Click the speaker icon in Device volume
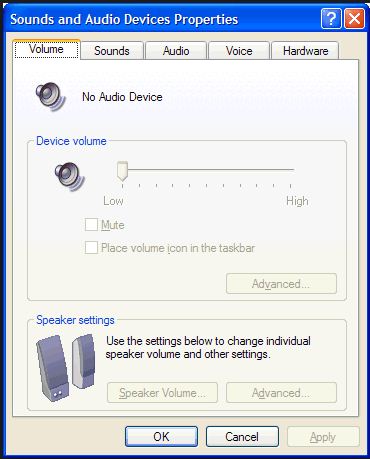The image size is (370, 459). [69, 177]
